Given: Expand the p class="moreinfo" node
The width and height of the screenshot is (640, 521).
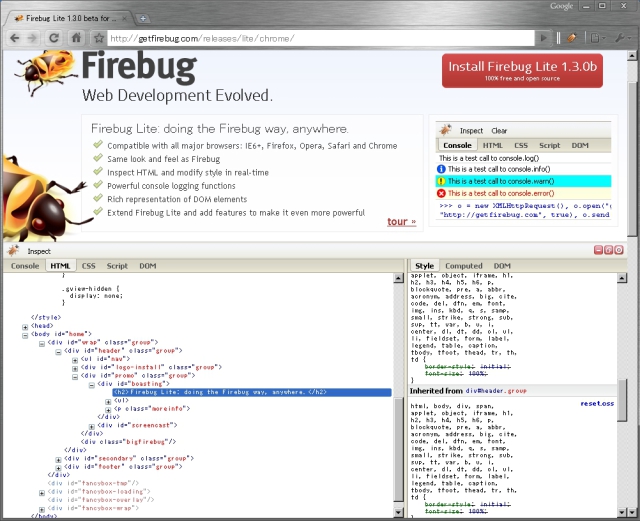Looking at the screenshot, I should [x=108, y=410].
